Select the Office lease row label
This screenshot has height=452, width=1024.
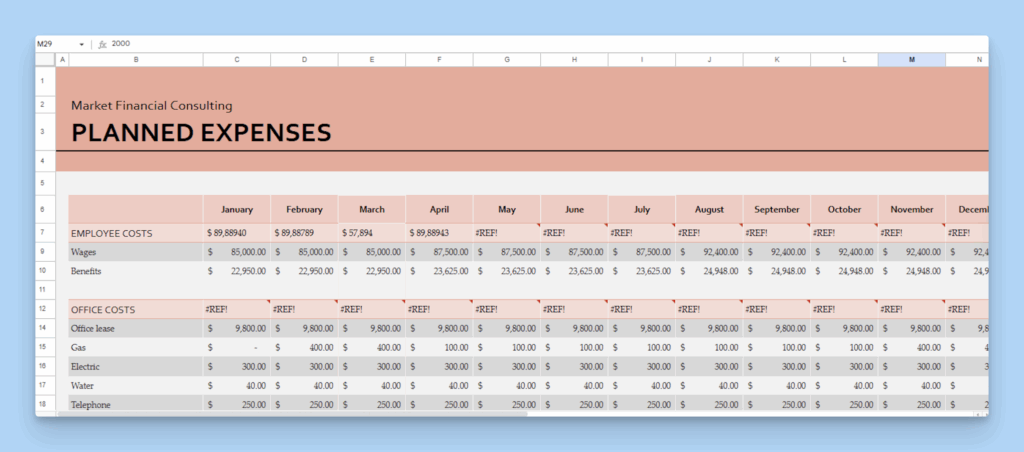[99, 328]
